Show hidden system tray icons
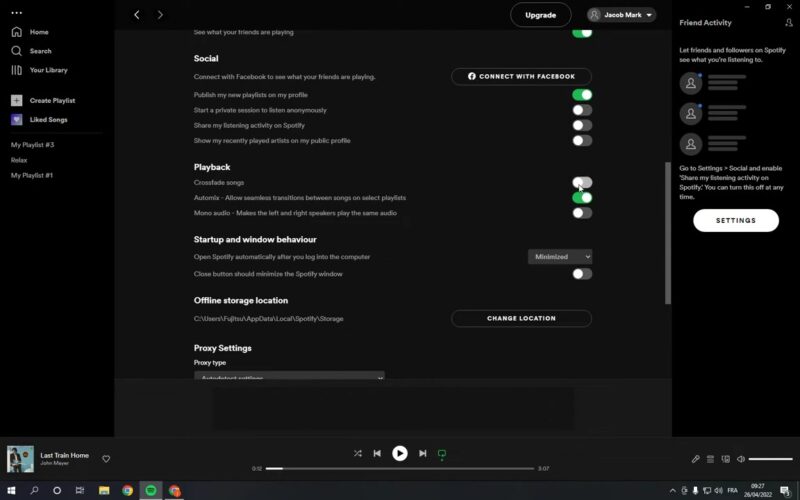Screen dimensions: 800x500 tap(672, 491)
